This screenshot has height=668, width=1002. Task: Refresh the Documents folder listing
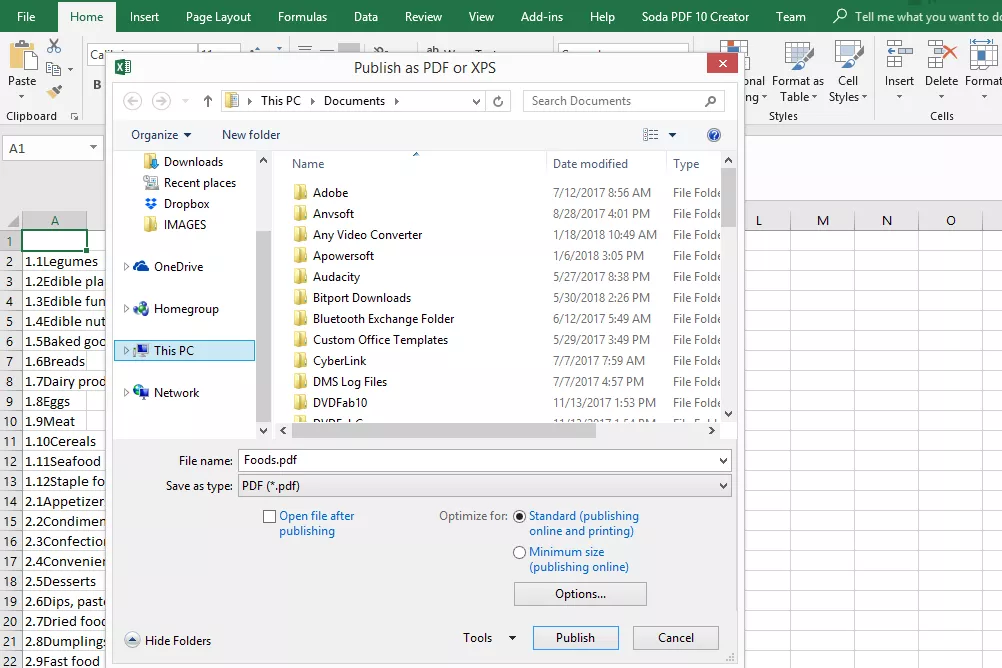tap(498, 101)
